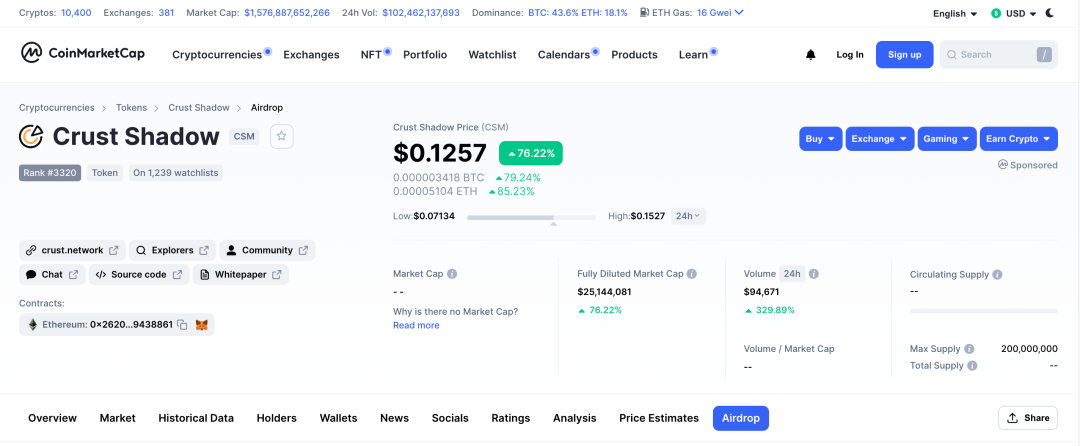Image resolution: width=1080 pixels, height=446 pixels.
Task: Click the CoinMarketCap logo
Action: coord(82,53)
